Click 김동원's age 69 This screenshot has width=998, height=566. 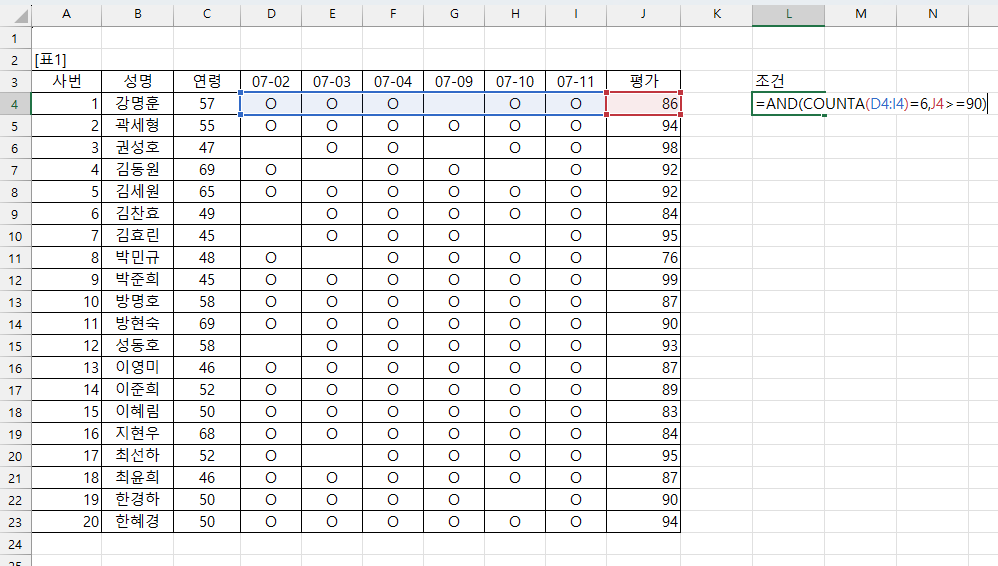[x=207, y=169]
